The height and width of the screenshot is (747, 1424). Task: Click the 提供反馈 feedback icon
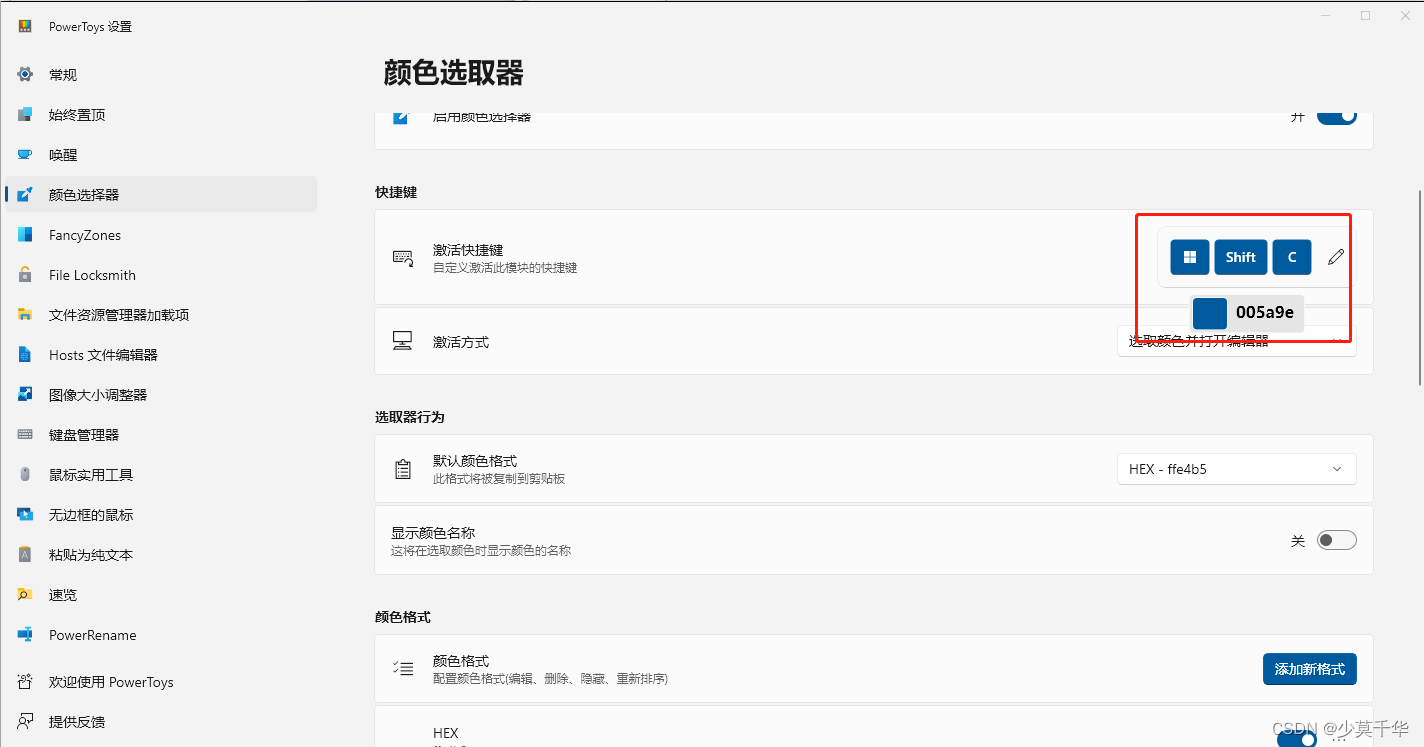26,722
